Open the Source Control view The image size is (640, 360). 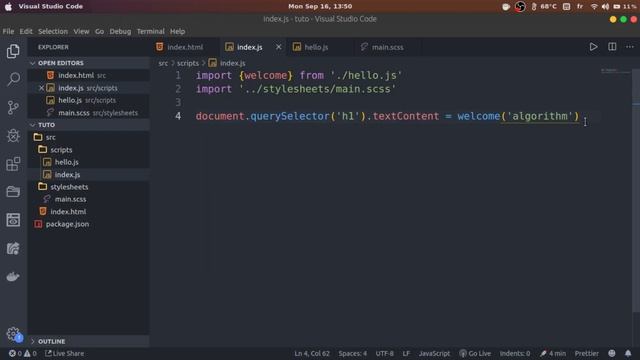[13, 107]
